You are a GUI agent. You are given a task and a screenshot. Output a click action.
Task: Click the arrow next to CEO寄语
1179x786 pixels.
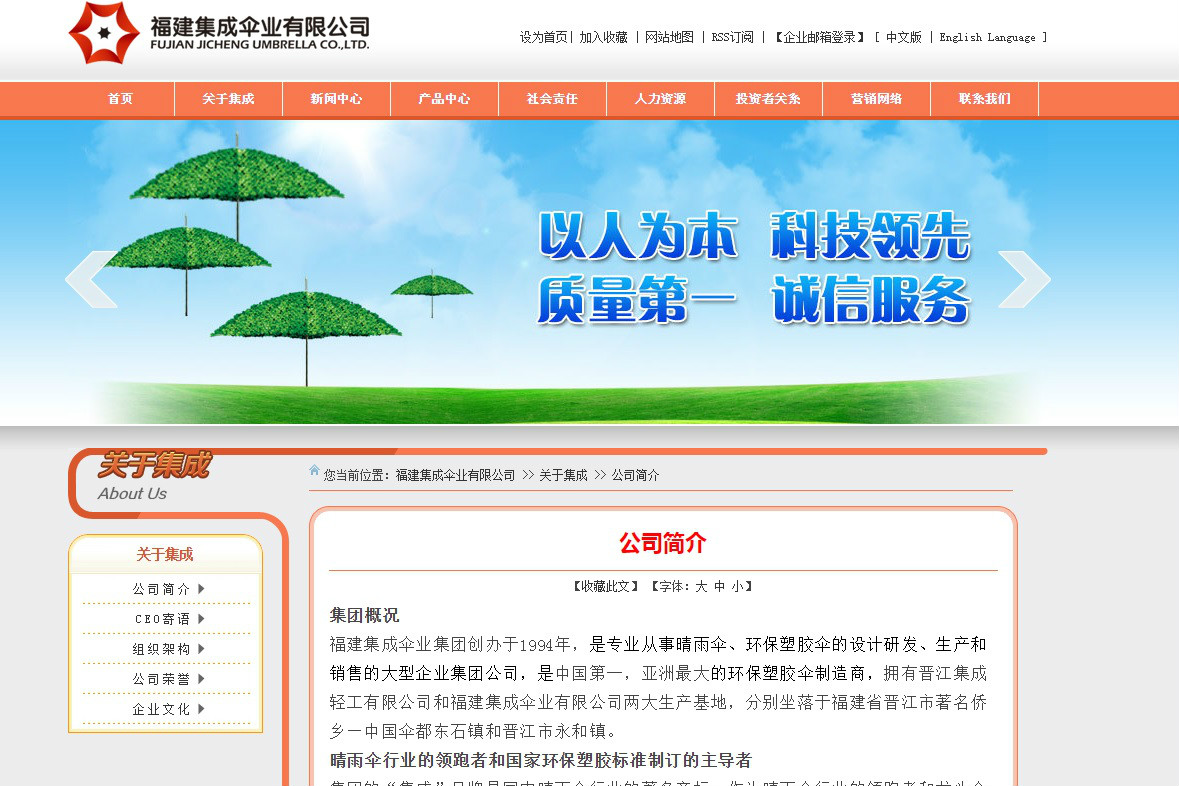coord(201,619)
